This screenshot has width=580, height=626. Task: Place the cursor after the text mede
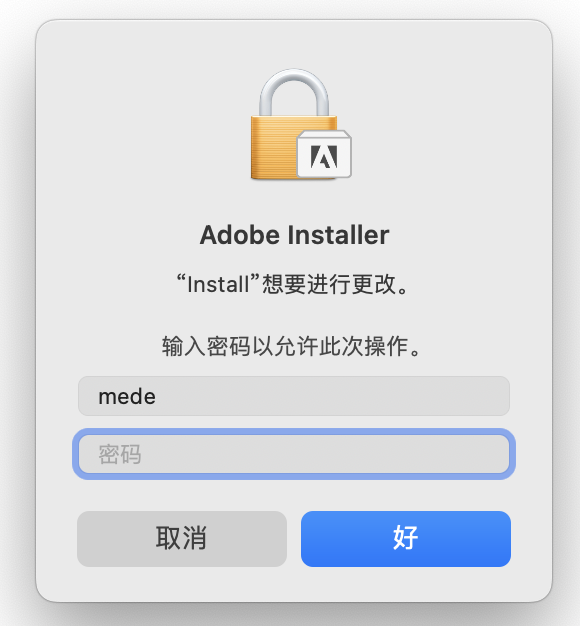click(156, 397)
